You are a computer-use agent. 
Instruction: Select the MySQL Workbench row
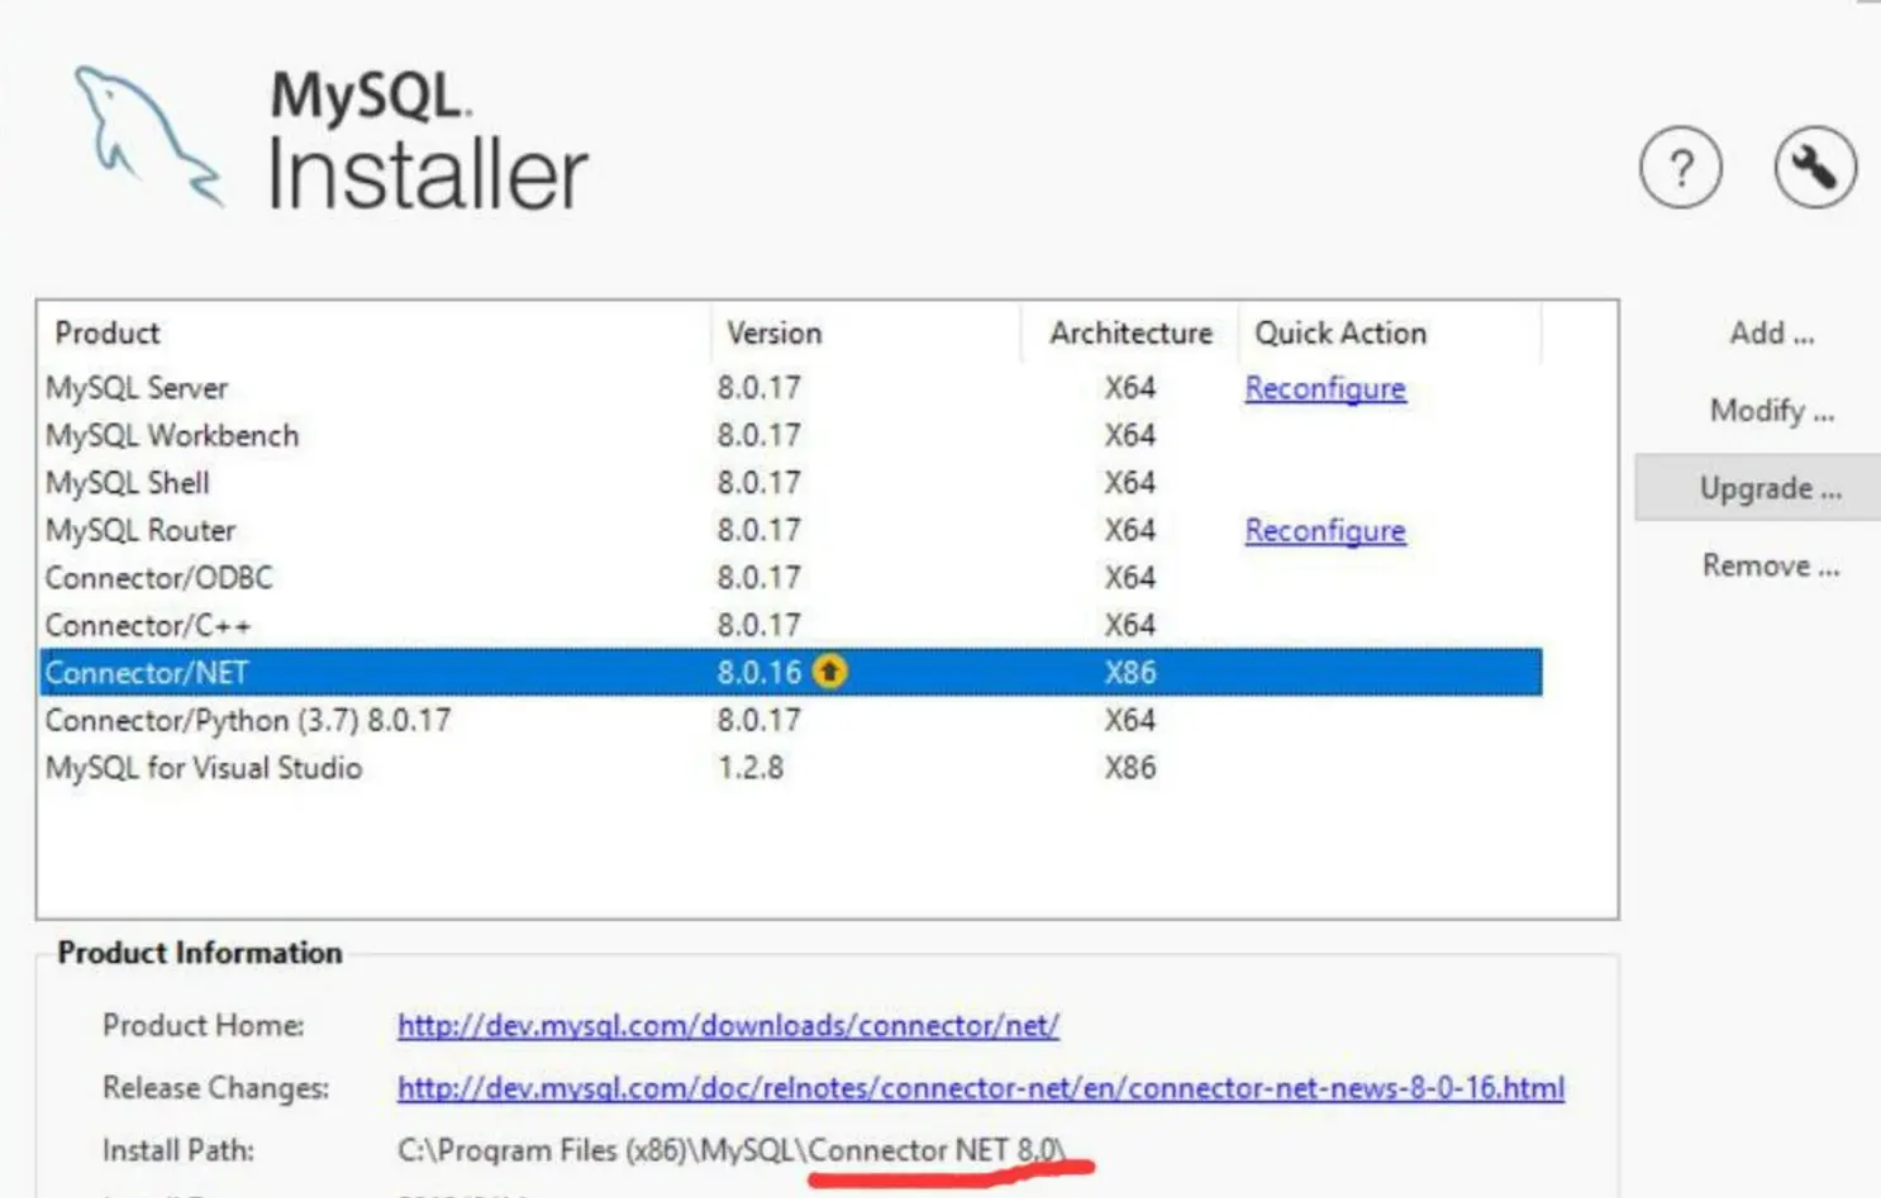coord(791,435)
